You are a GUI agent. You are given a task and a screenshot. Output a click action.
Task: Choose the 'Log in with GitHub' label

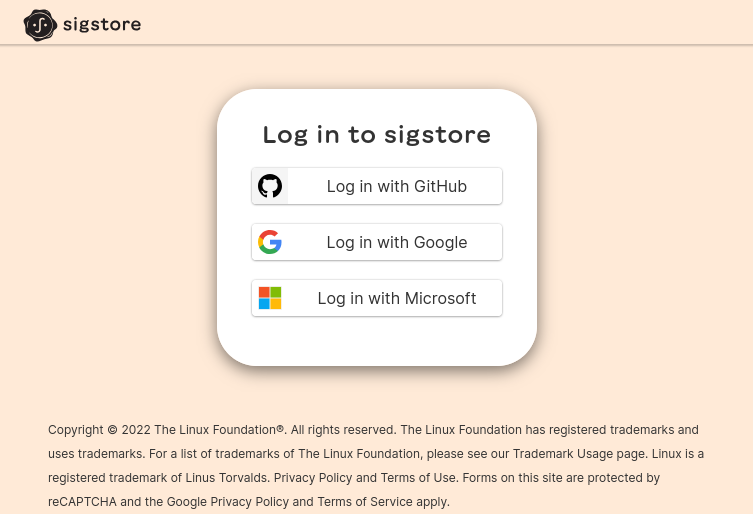(x=397, y=186)
